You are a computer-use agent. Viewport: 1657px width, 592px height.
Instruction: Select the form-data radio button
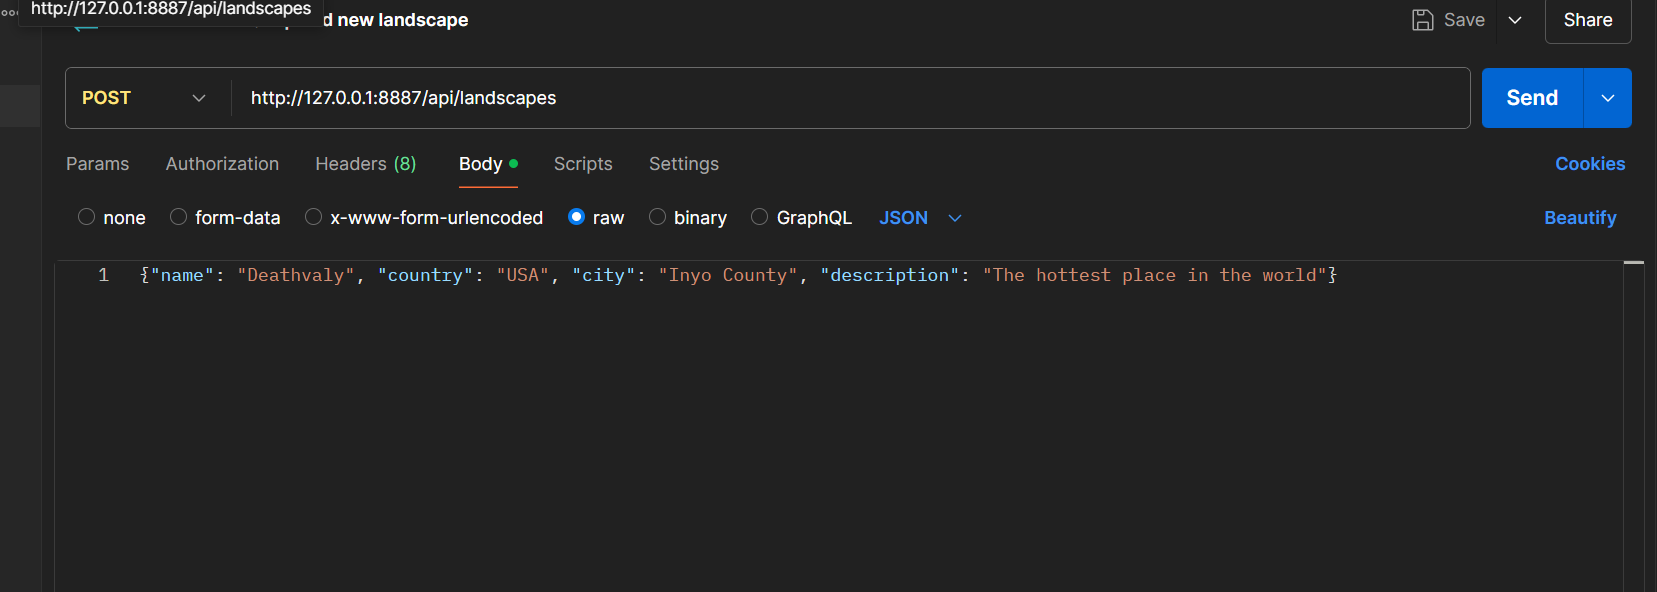179,217
